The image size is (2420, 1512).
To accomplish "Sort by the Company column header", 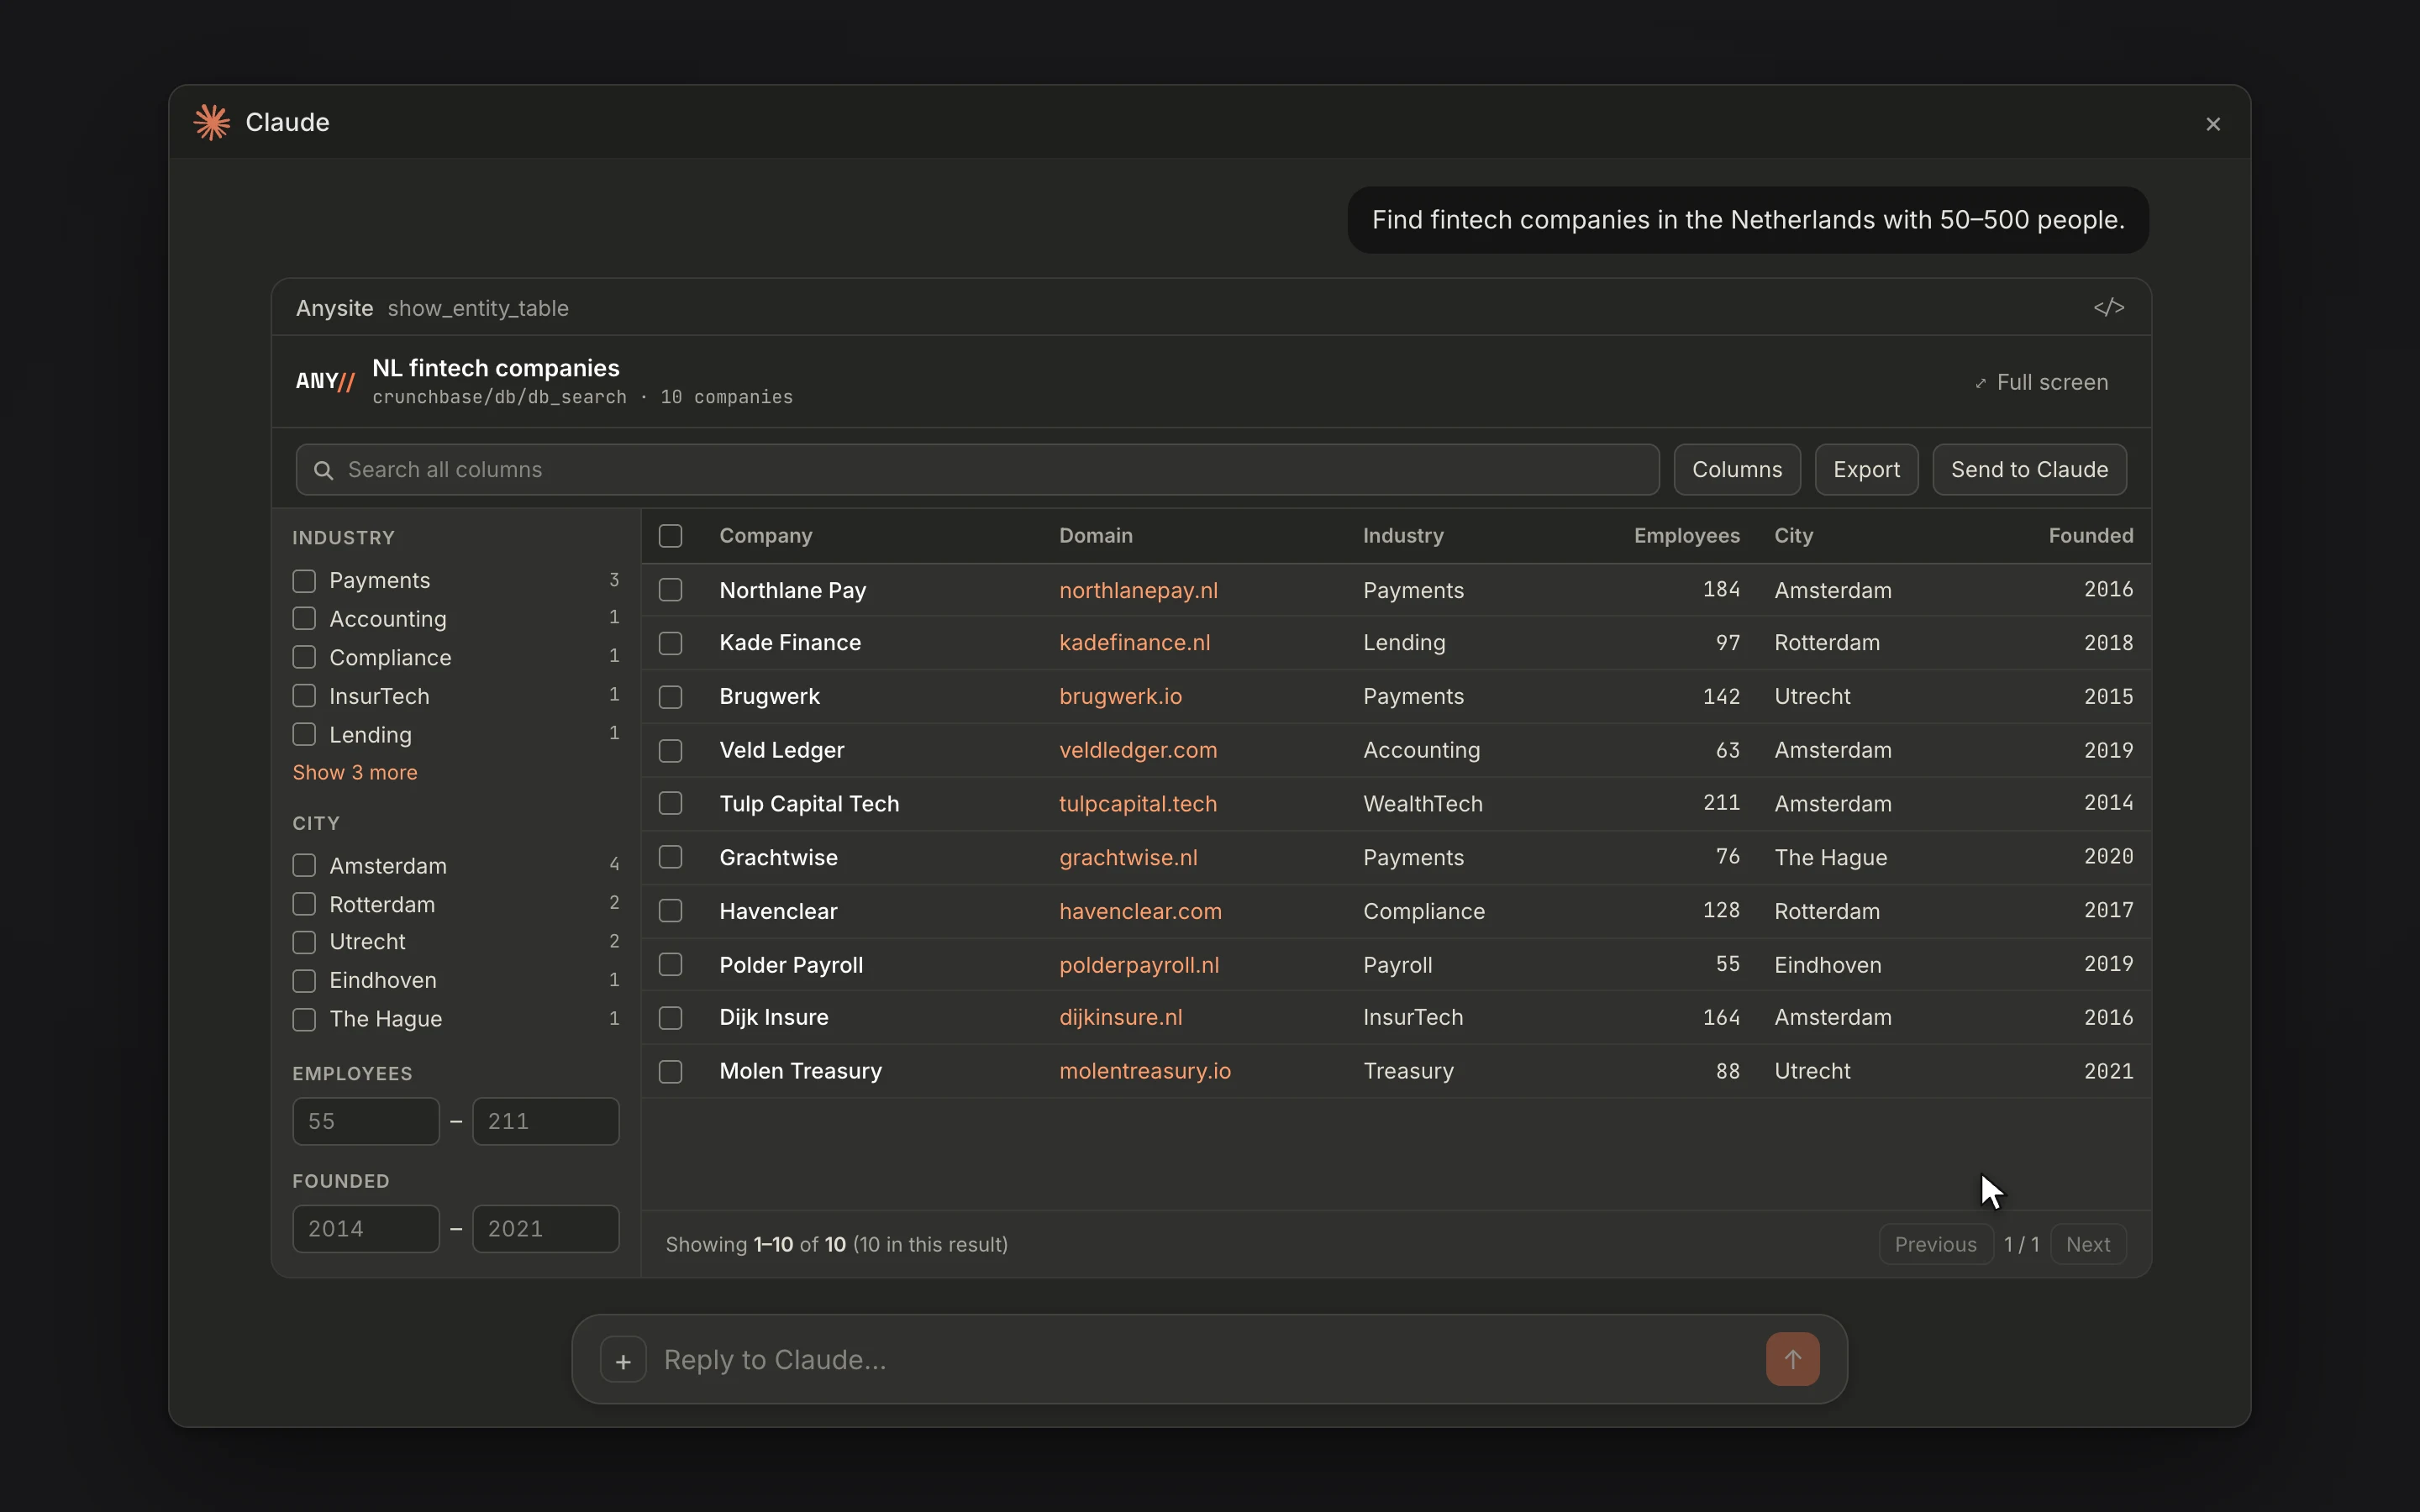I will pos(765,536).
